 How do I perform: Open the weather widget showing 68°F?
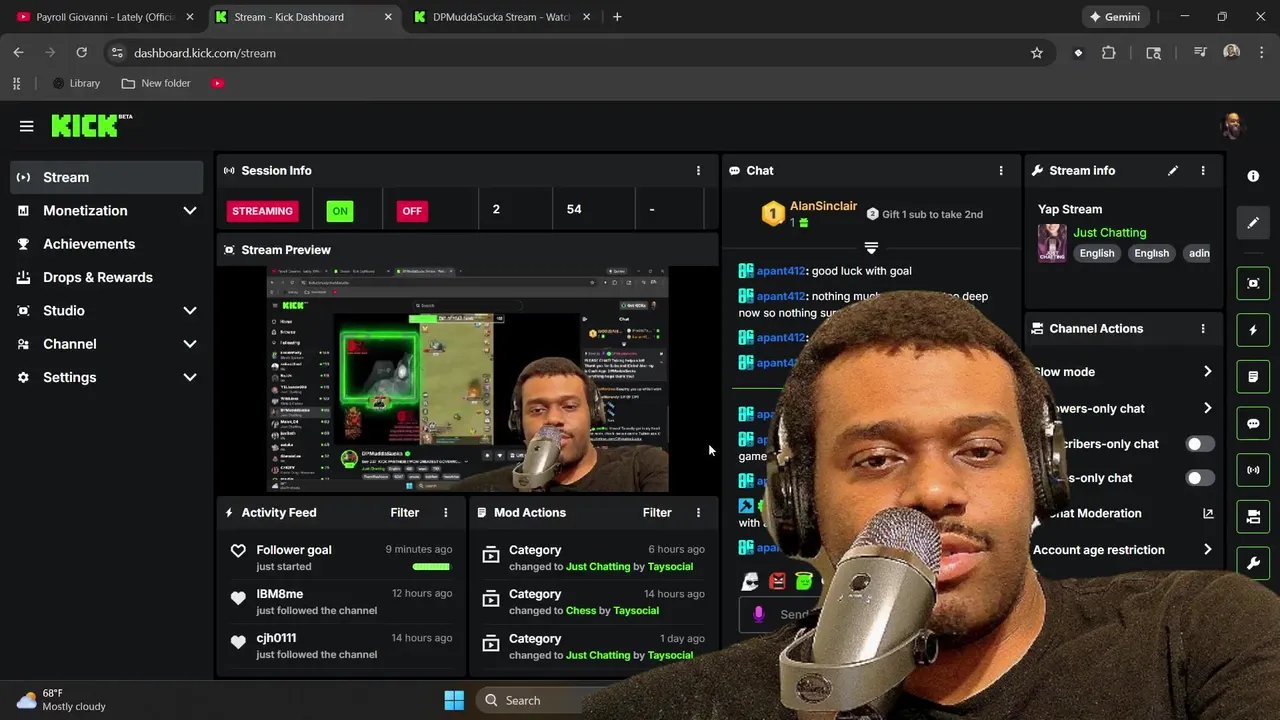[x=62, y=700]
